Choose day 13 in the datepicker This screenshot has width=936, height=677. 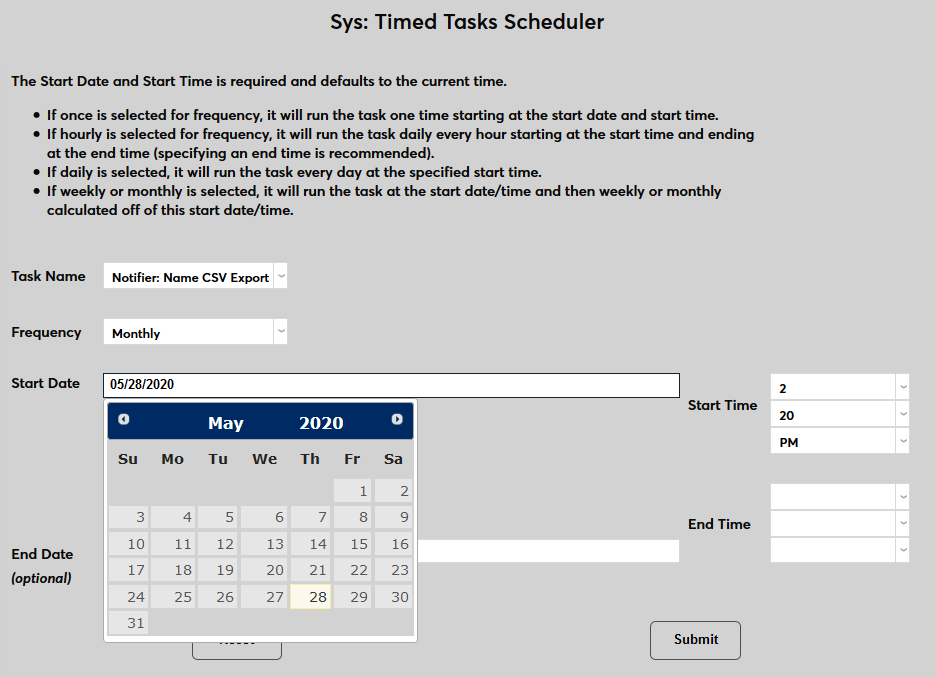pos(264,544)
